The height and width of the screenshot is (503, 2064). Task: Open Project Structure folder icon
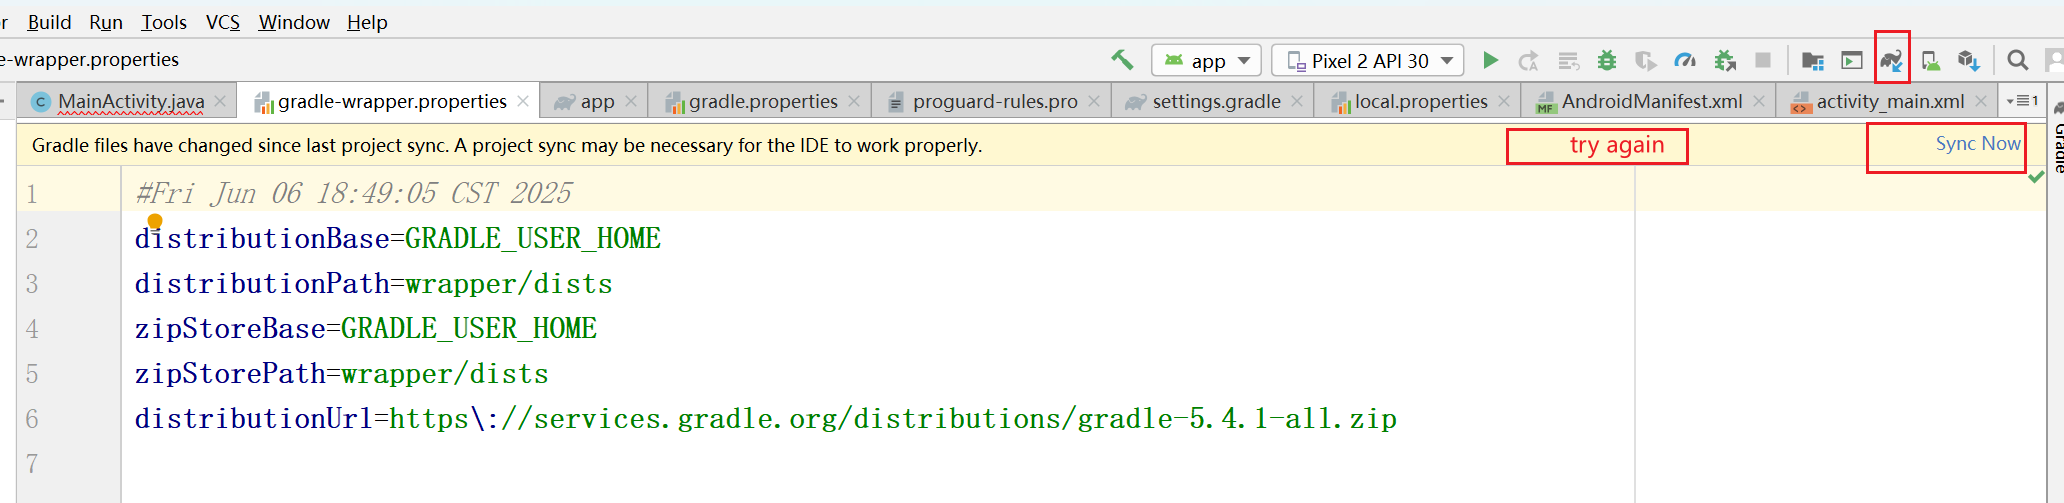tap(1813, 61)
